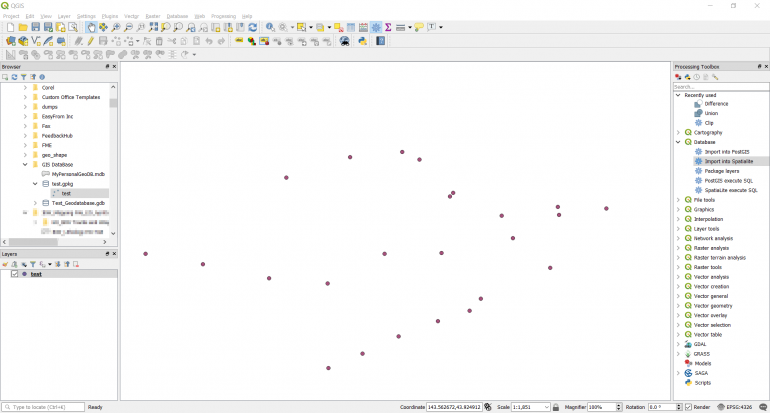Click the Refresh icon in Browser panel
Viewport: 770px width, 413px height.
(15, 76)
